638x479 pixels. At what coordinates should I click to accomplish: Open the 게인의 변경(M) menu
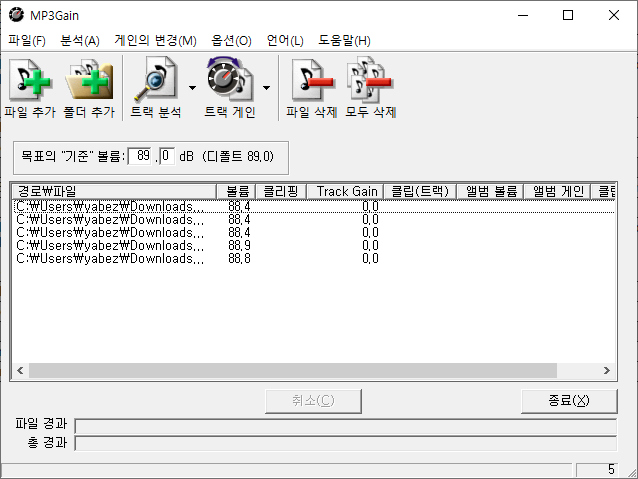tap(155, 40)
